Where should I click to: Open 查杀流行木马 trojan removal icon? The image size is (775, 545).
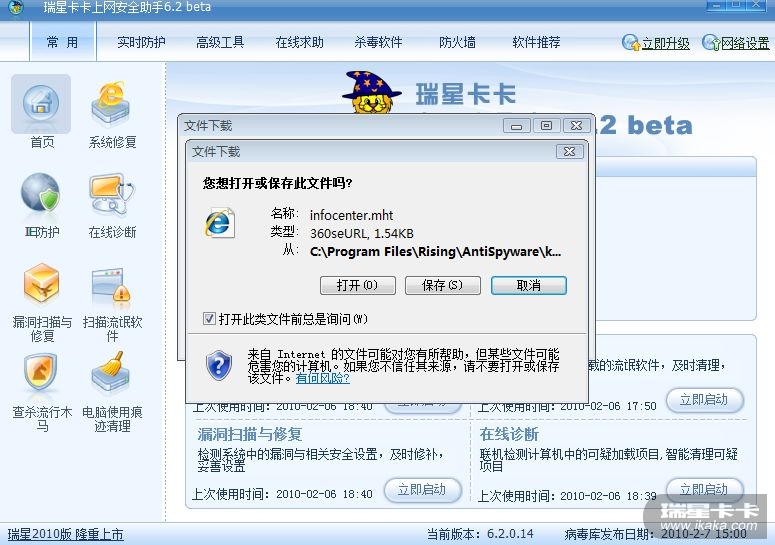coord(41,373)
